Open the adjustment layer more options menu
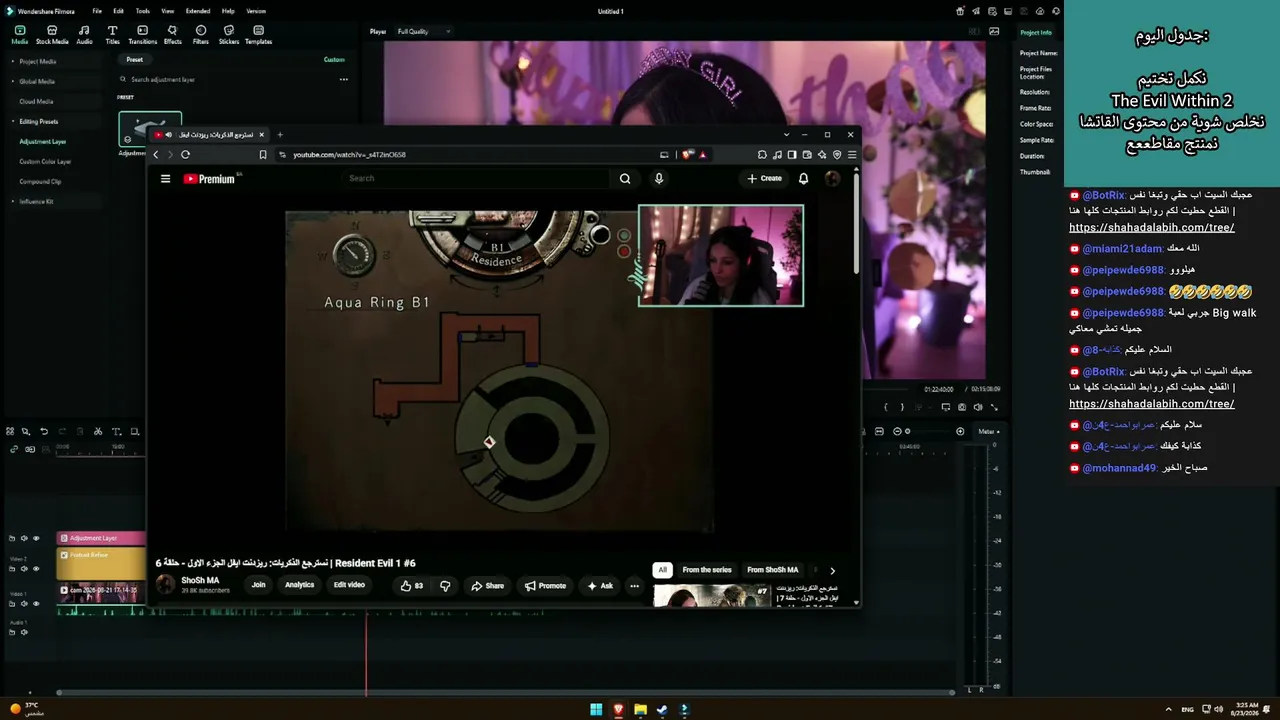Screen dimensions: 1280x720 click(343, 79)
